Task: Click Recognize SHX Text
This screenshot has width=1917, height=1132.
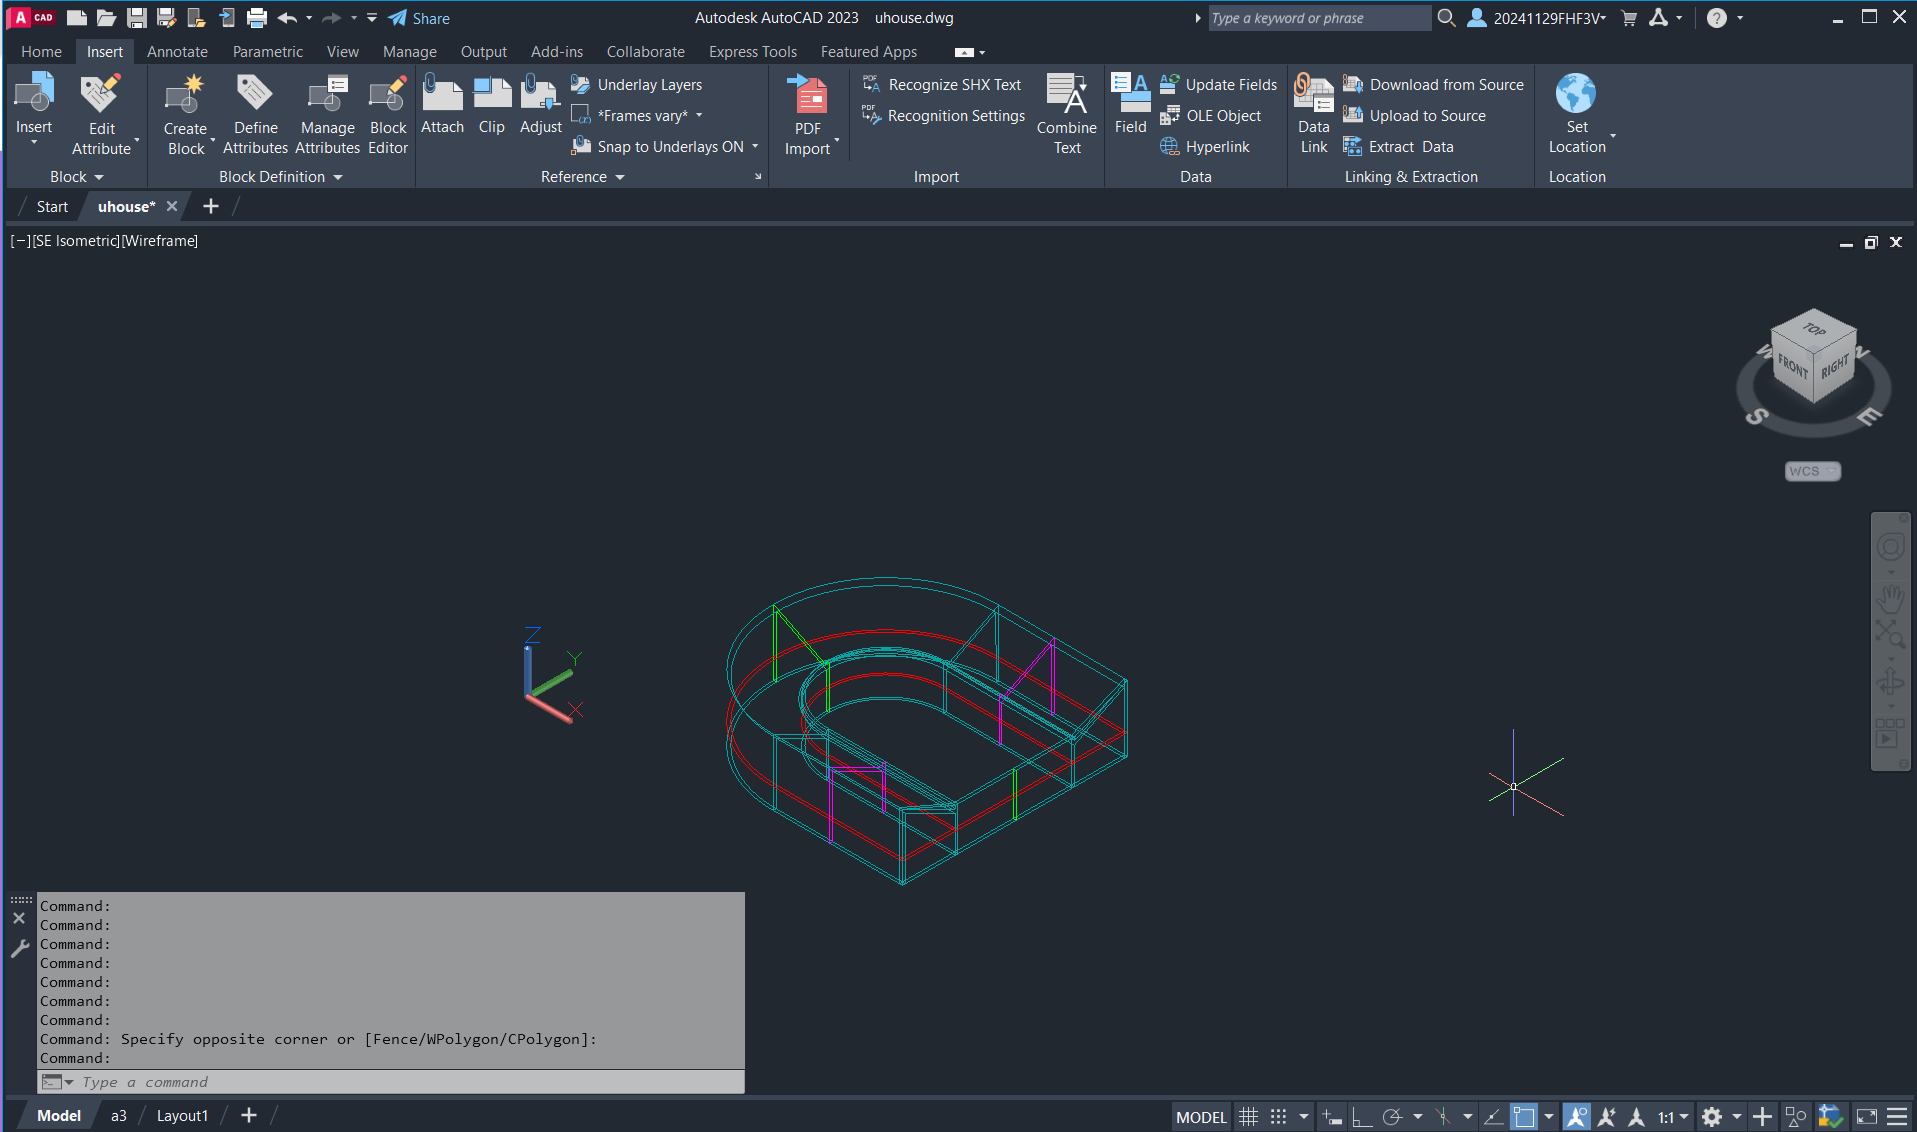Action: click(953, 85)
